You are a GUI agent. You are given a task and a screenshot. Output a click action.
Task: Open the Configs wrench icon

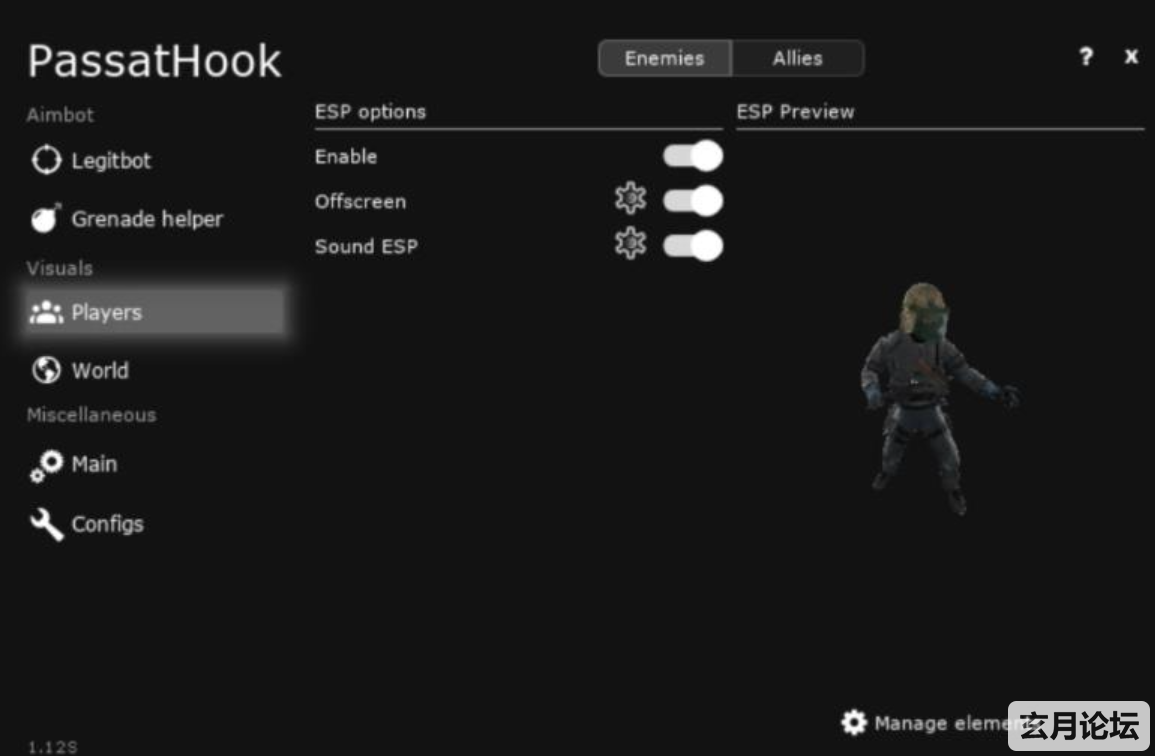46,525
